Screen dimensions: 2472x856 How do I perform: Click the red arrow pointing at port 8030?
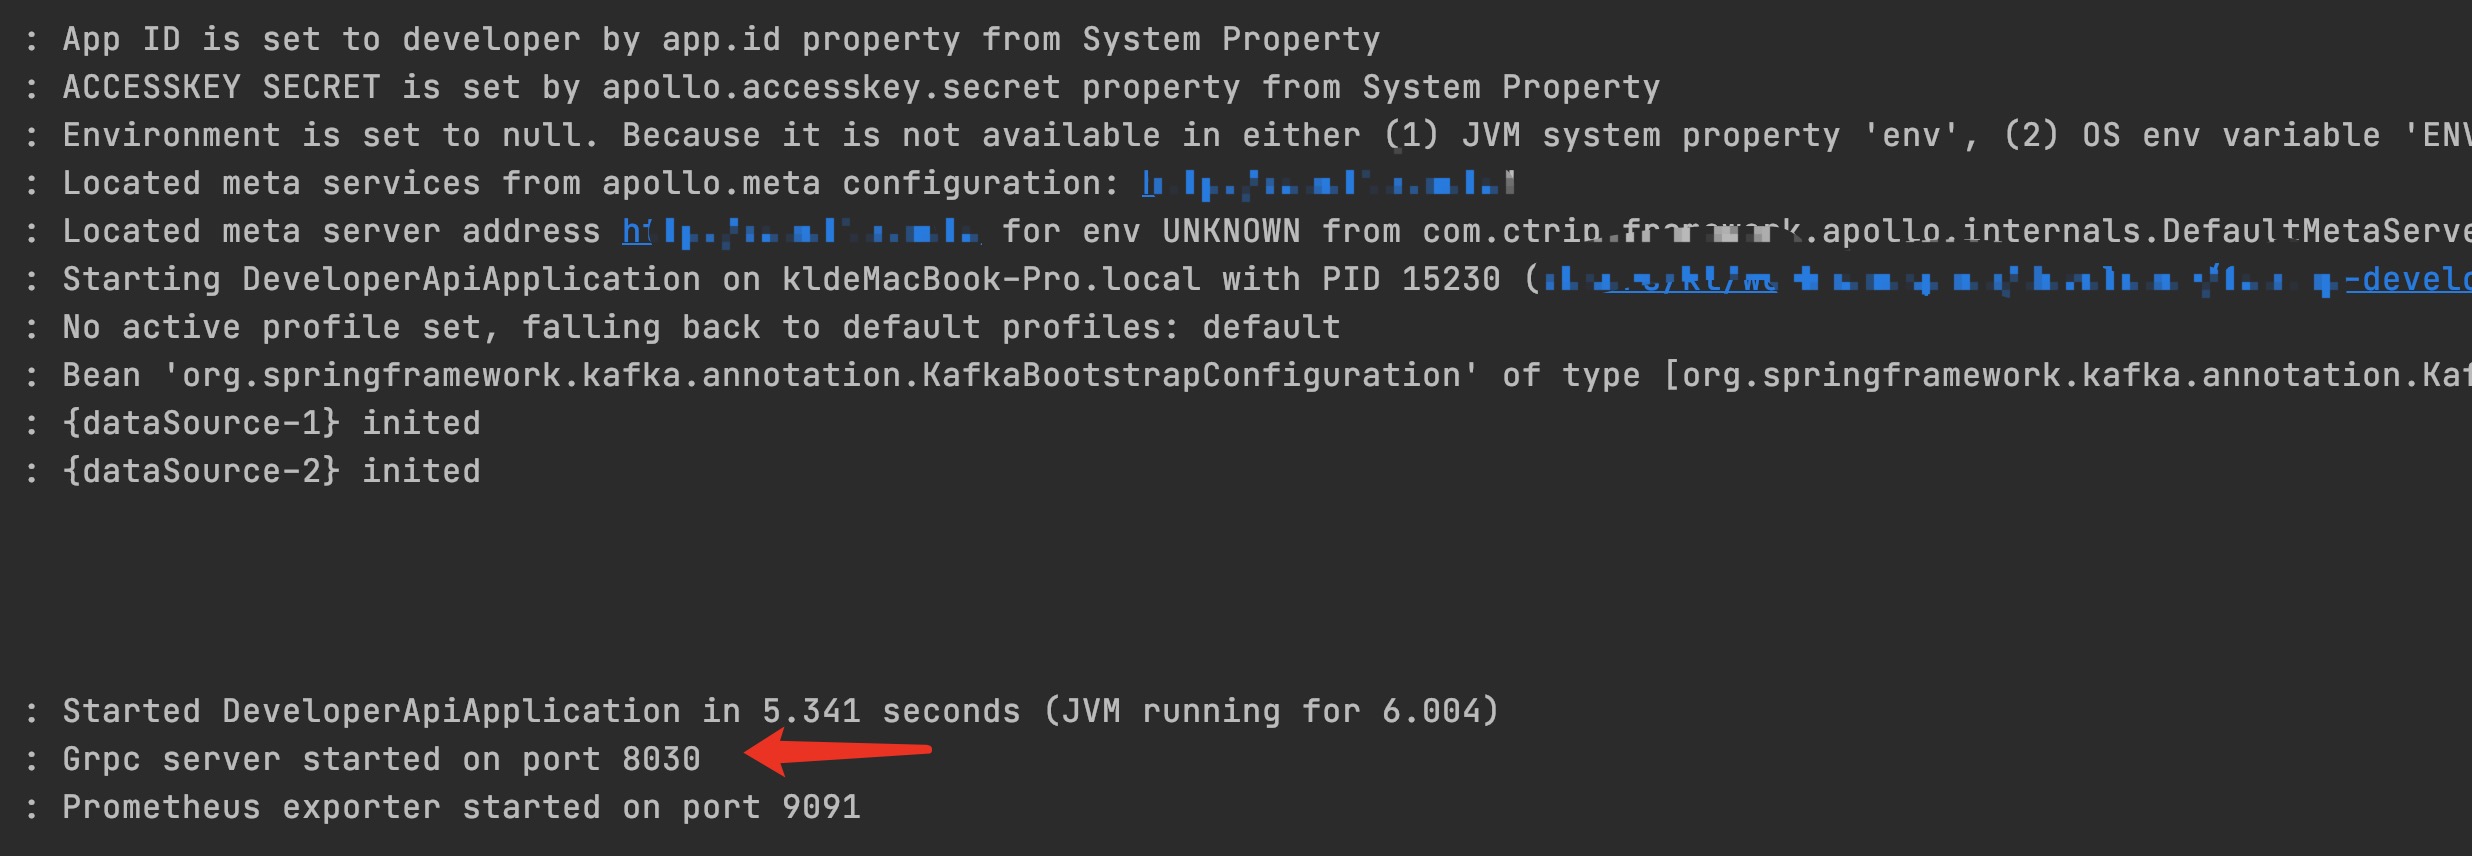pos(838,752)
